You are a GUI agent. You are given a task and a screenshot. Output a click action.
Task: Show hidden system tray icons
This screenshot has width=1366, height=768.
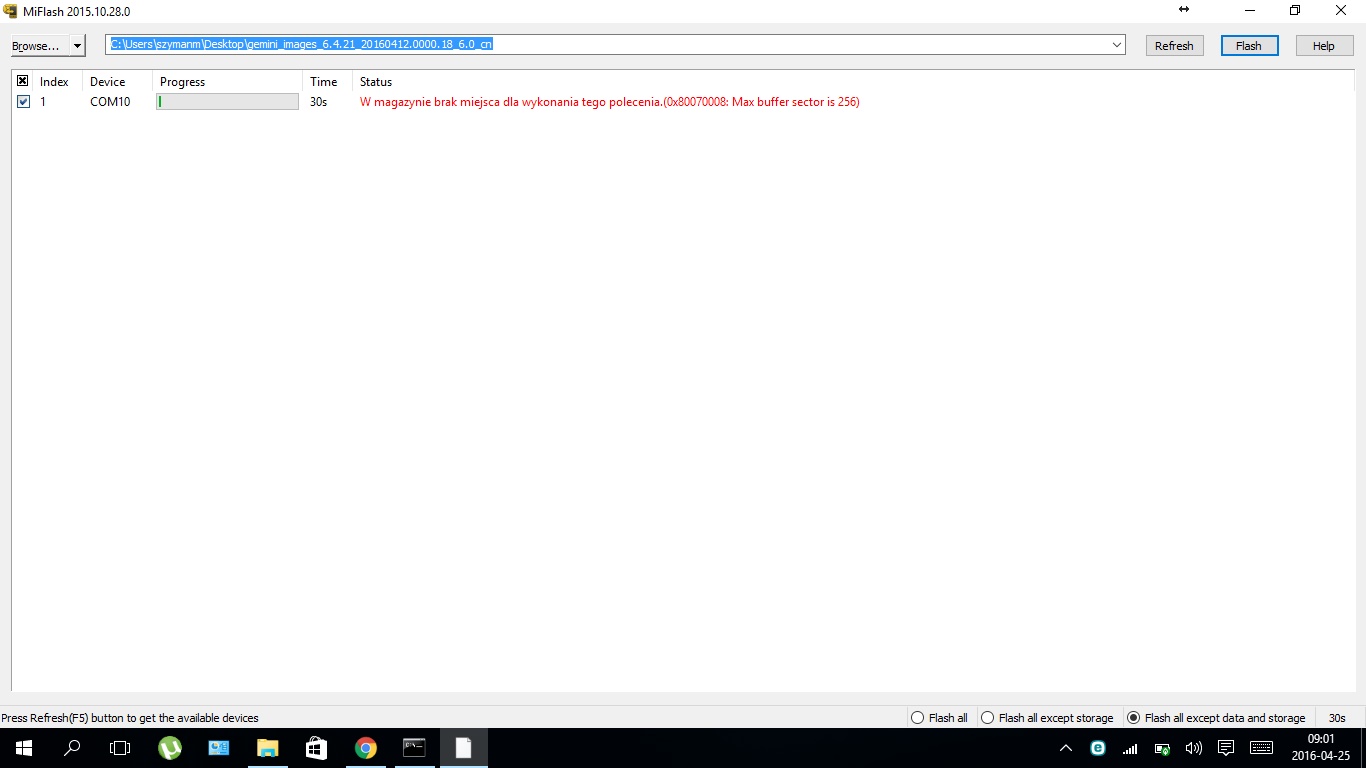point(1066,748)
